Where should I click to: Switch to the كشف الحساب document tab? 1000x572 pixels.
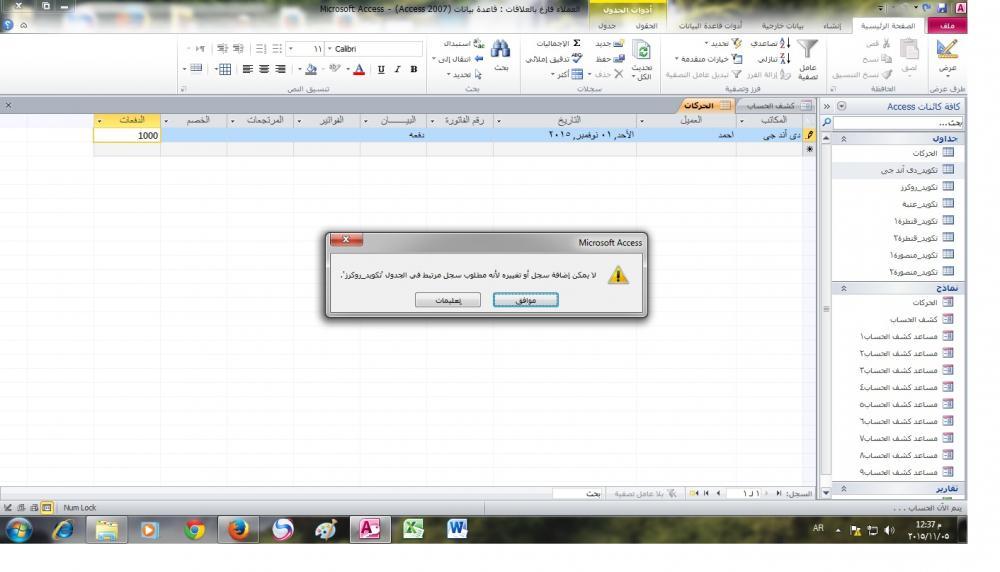(x=776, y=106)
